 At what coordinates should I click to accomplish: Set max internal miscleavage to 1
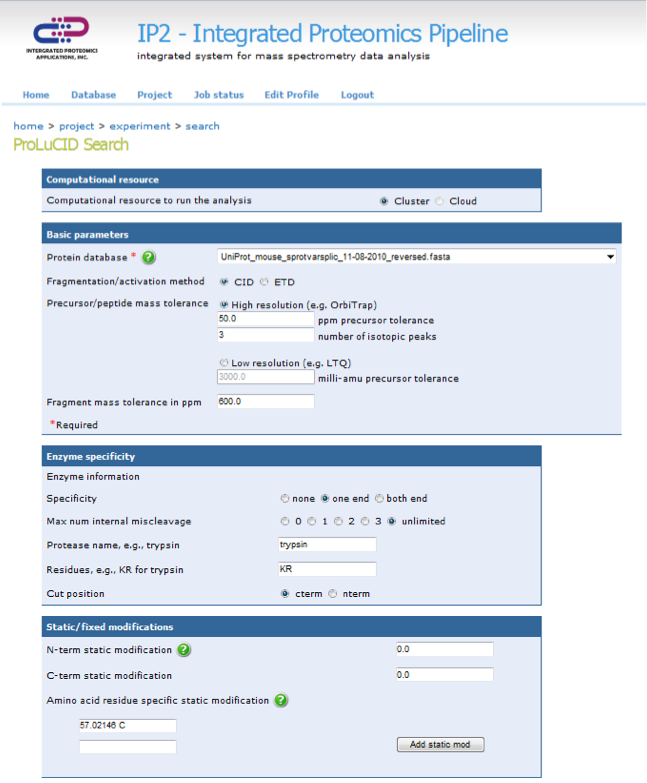pos(312,521)
